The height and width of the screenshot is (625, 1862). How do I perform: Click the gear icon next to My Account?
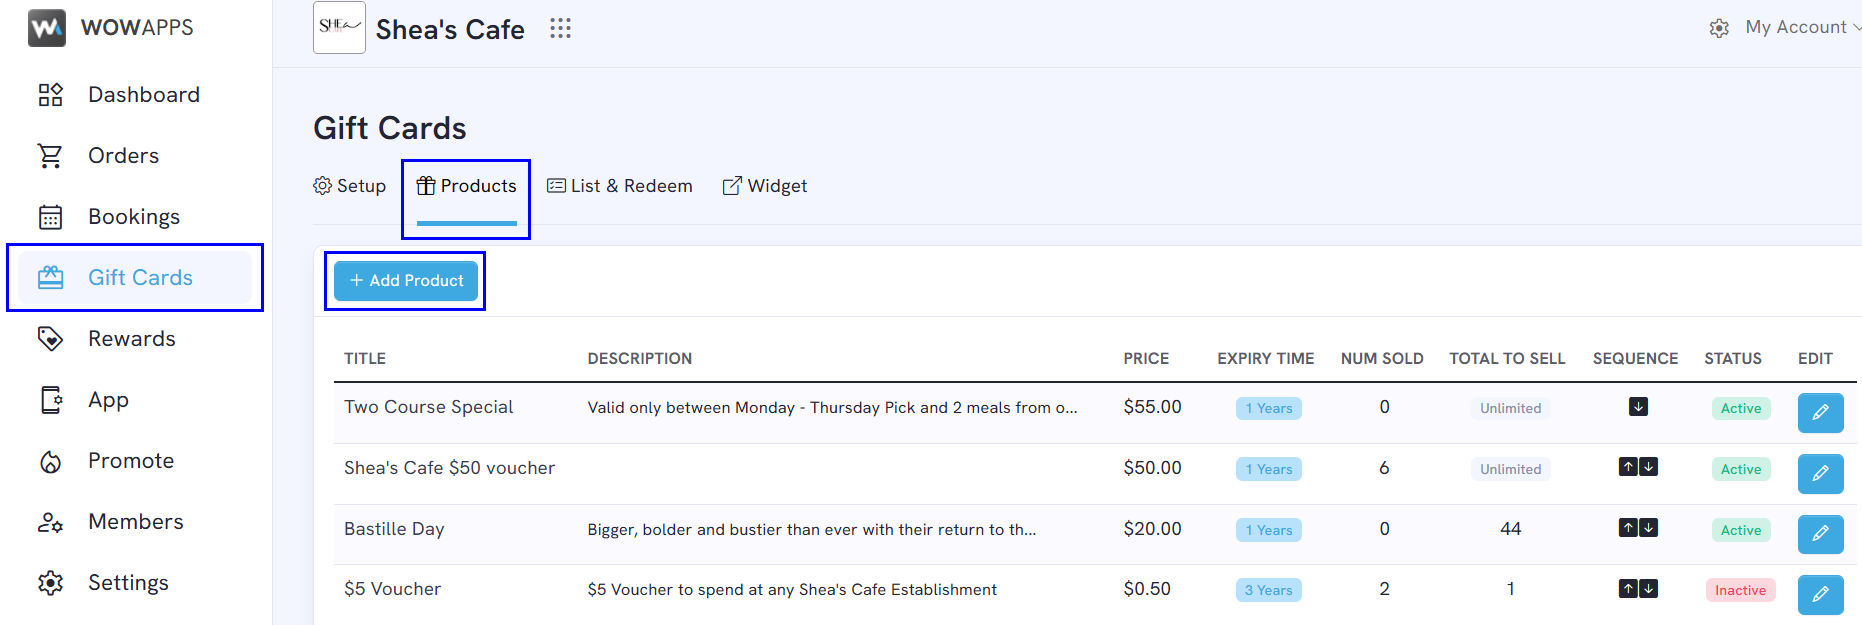(x=1719, y=28)
